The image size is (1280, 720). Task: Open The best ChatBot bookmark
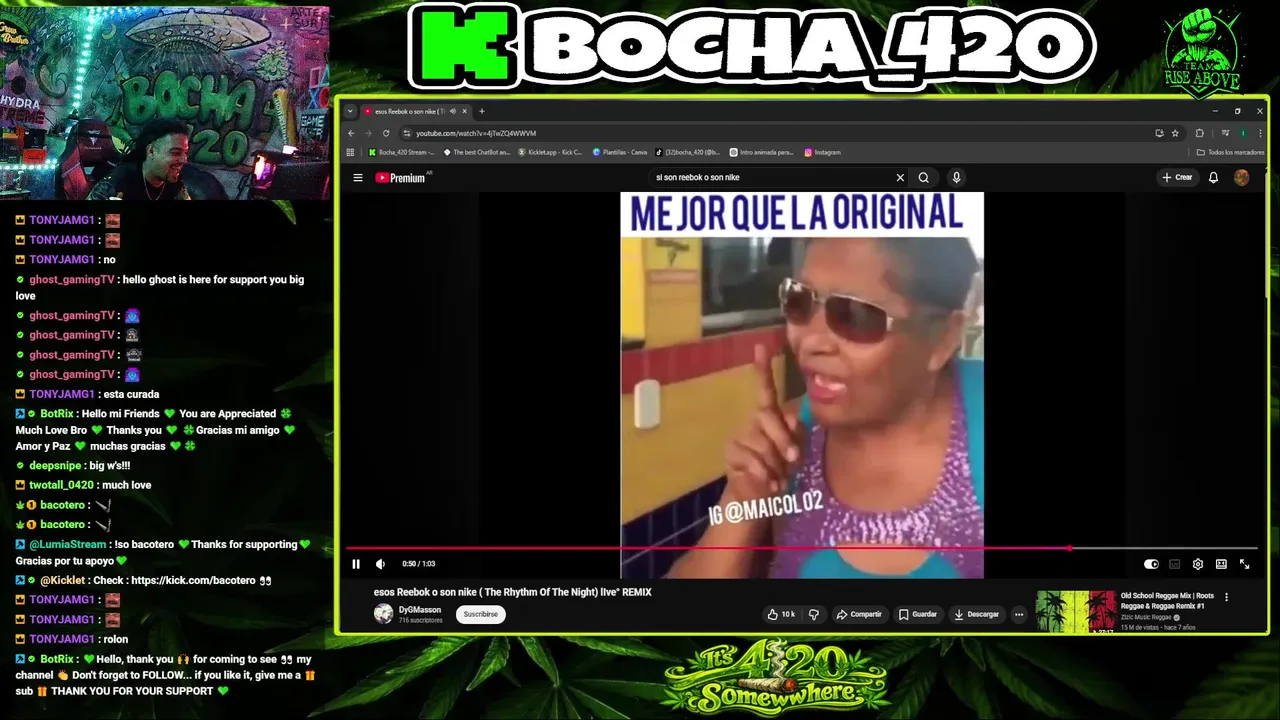click(x=476, y=153)
